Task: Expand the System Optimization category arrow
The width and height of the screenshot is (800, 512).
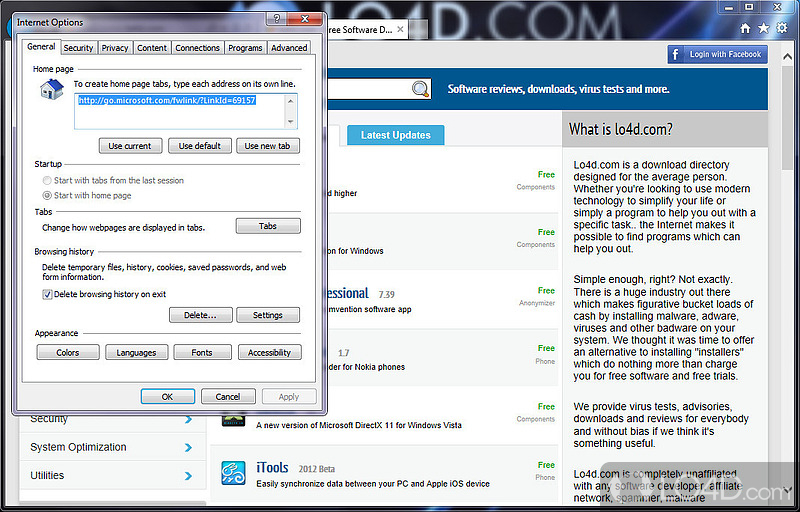Action: click(x=188, y=447)
